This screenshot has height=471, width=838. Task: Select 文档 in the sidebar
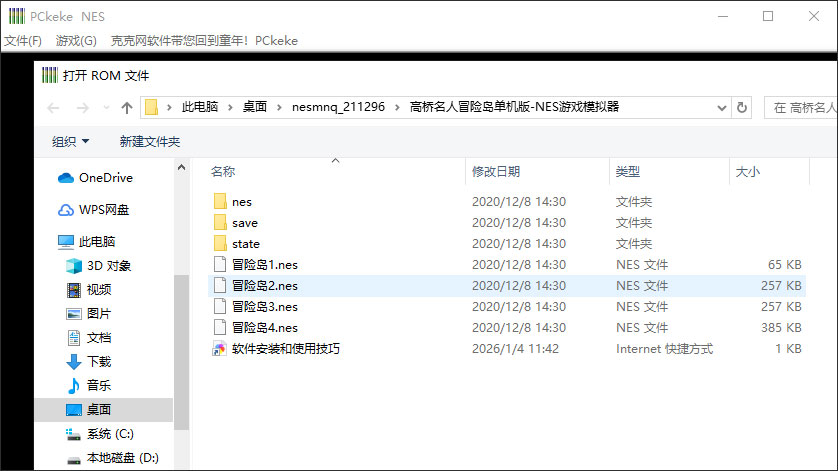coord(99,338)
